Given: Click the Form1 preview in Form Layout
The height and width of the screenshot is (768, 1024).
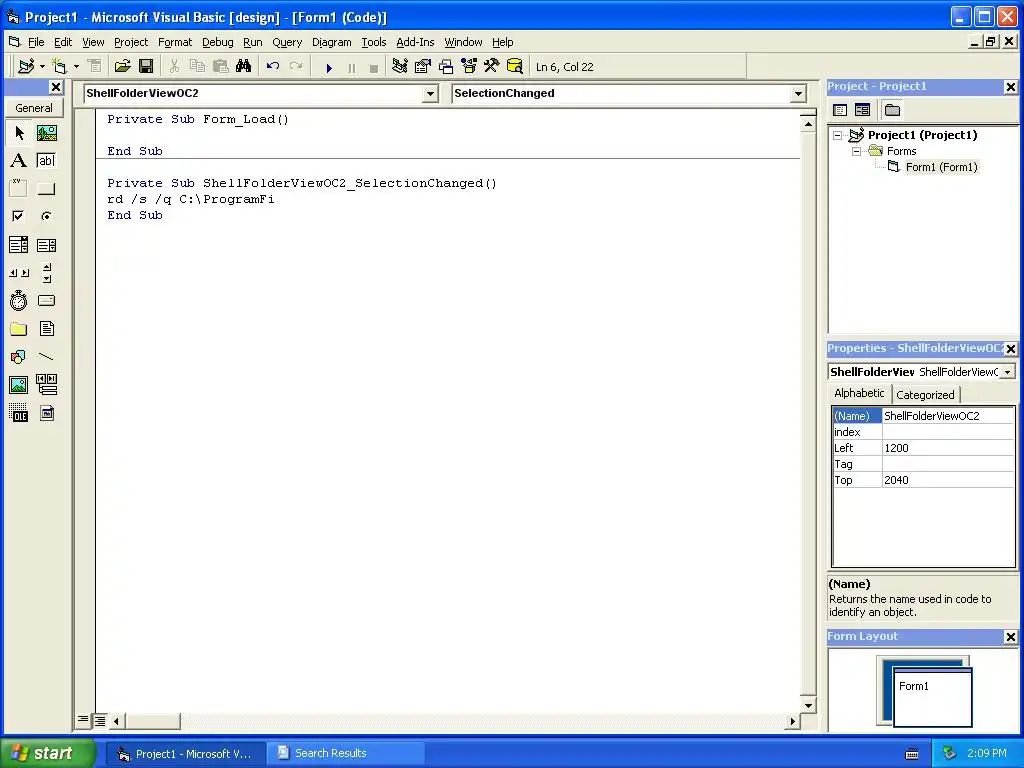Looking at the screenshot, I should pos(932,696).
